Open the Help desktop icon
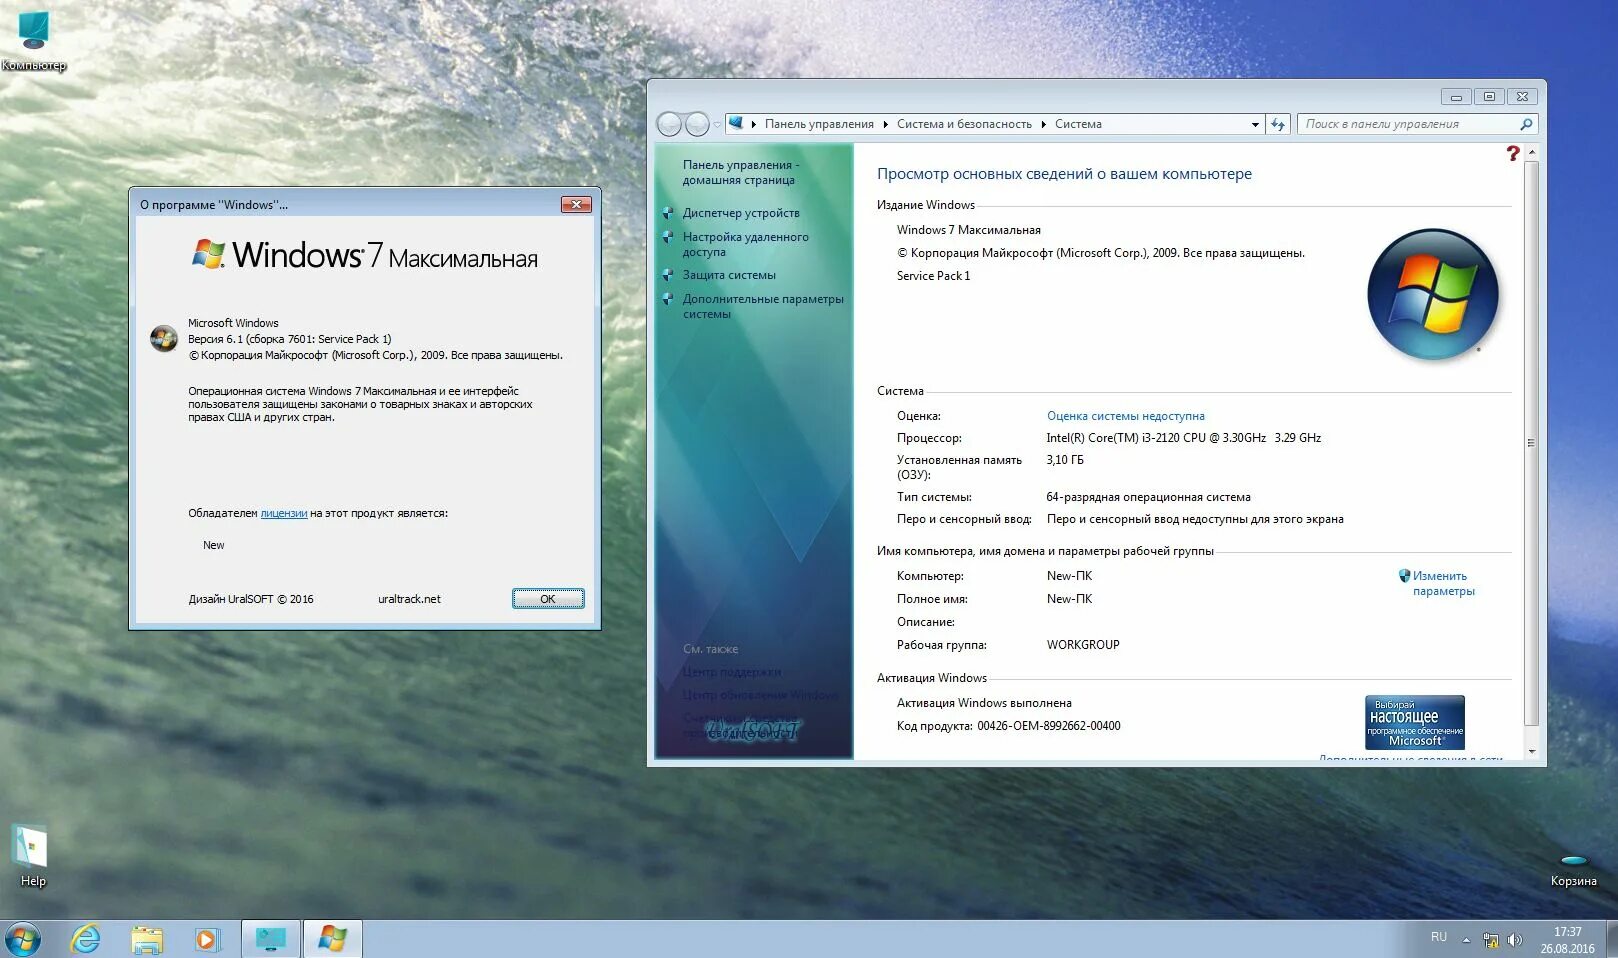The height and width of the screenshot is (958, 1618). [31, 856]
